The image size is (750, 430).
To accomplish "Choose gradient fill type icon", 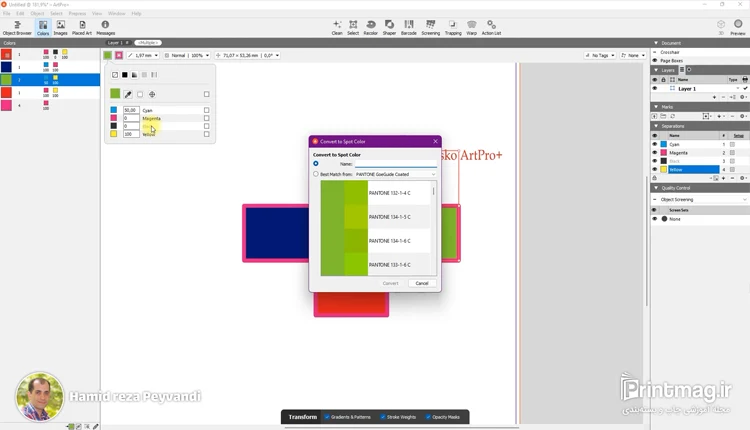I will (134, 75).
